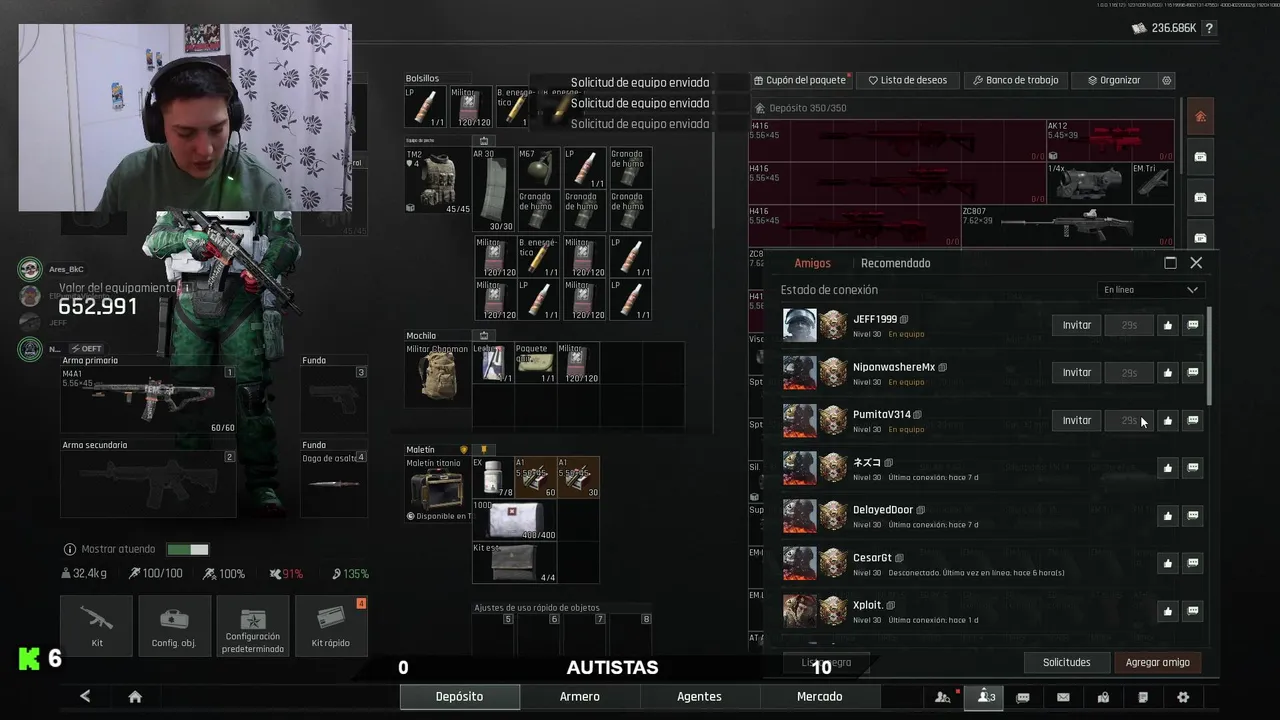Open Lista de deseos

[x=908, y=80]
